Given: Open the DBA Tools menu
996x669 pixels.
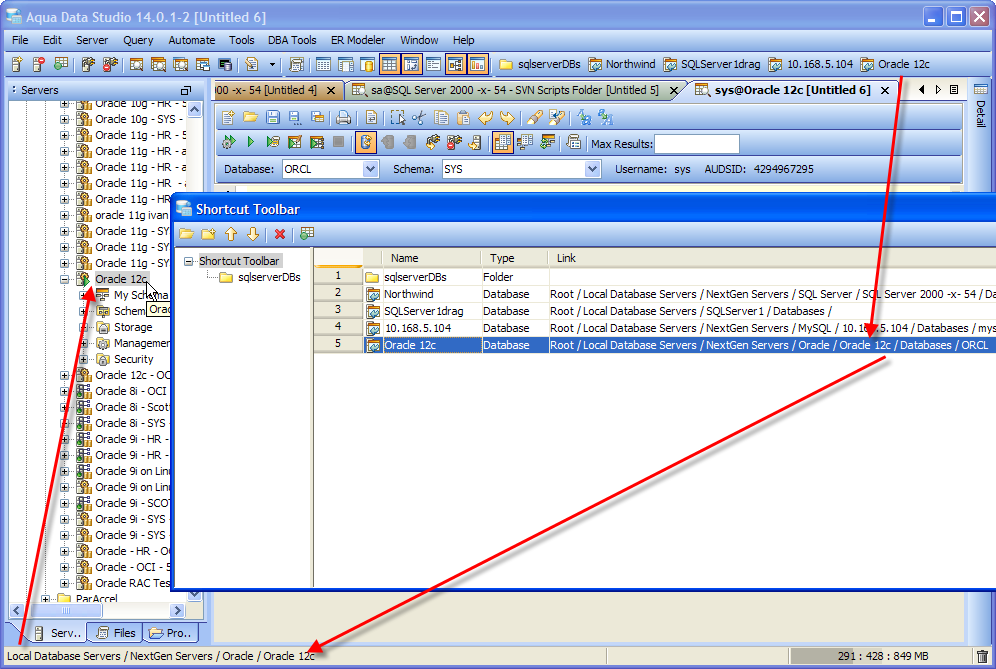Looking at the screenshot, I should (292, 40).
